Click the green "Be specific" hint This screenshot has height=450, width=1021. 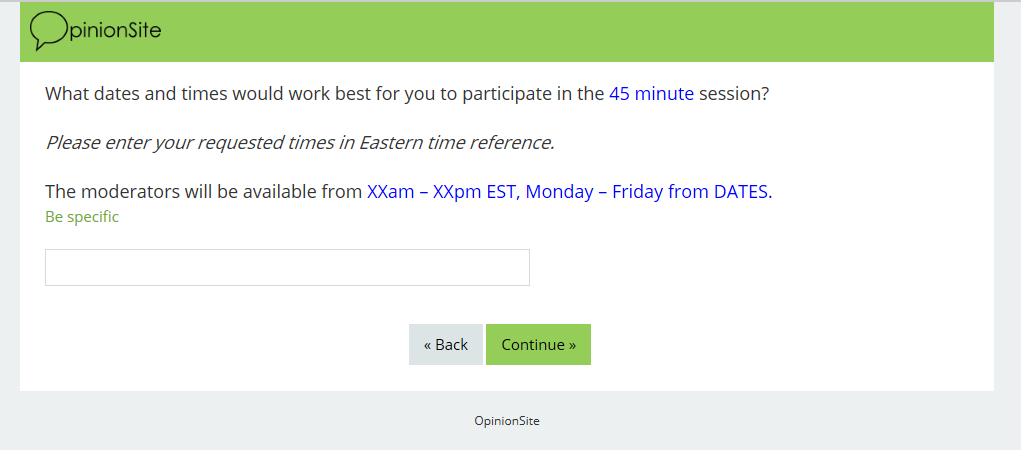click(82, 217)
